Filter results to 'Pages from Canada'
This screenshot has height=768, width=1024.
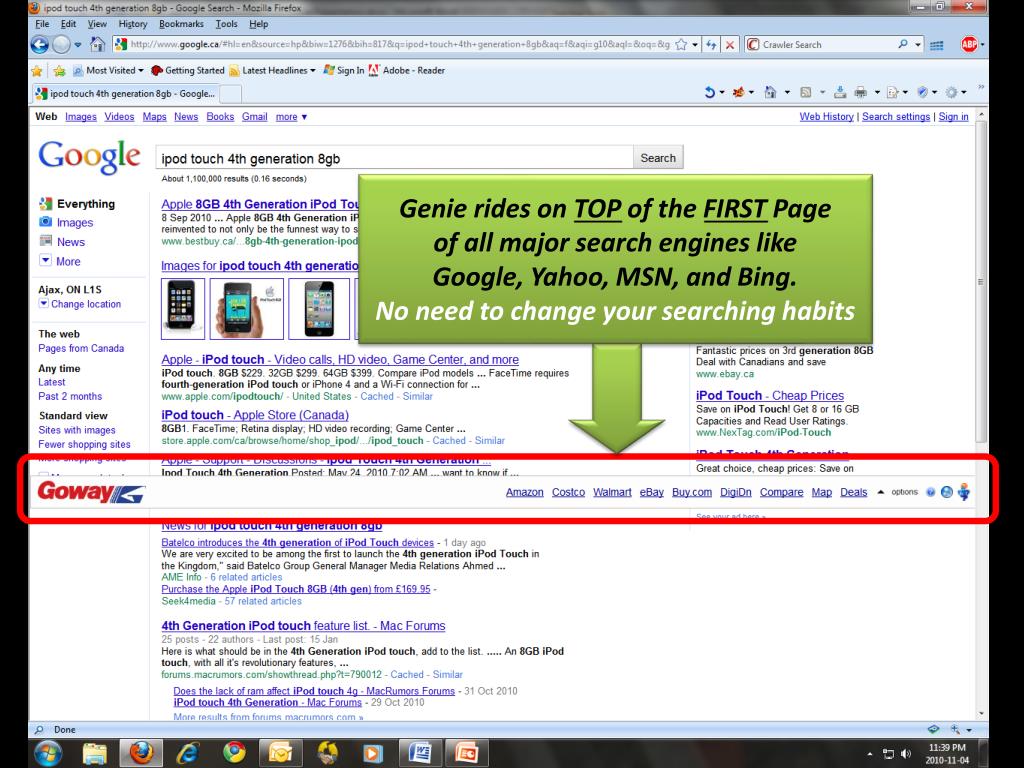(x=81, y=349)
